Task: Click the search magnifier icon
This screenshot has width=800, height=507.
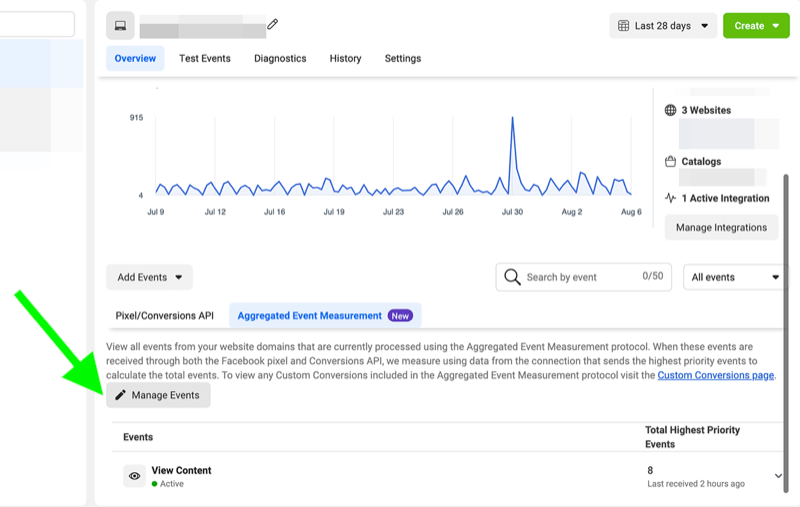Action: coord(512,277)
